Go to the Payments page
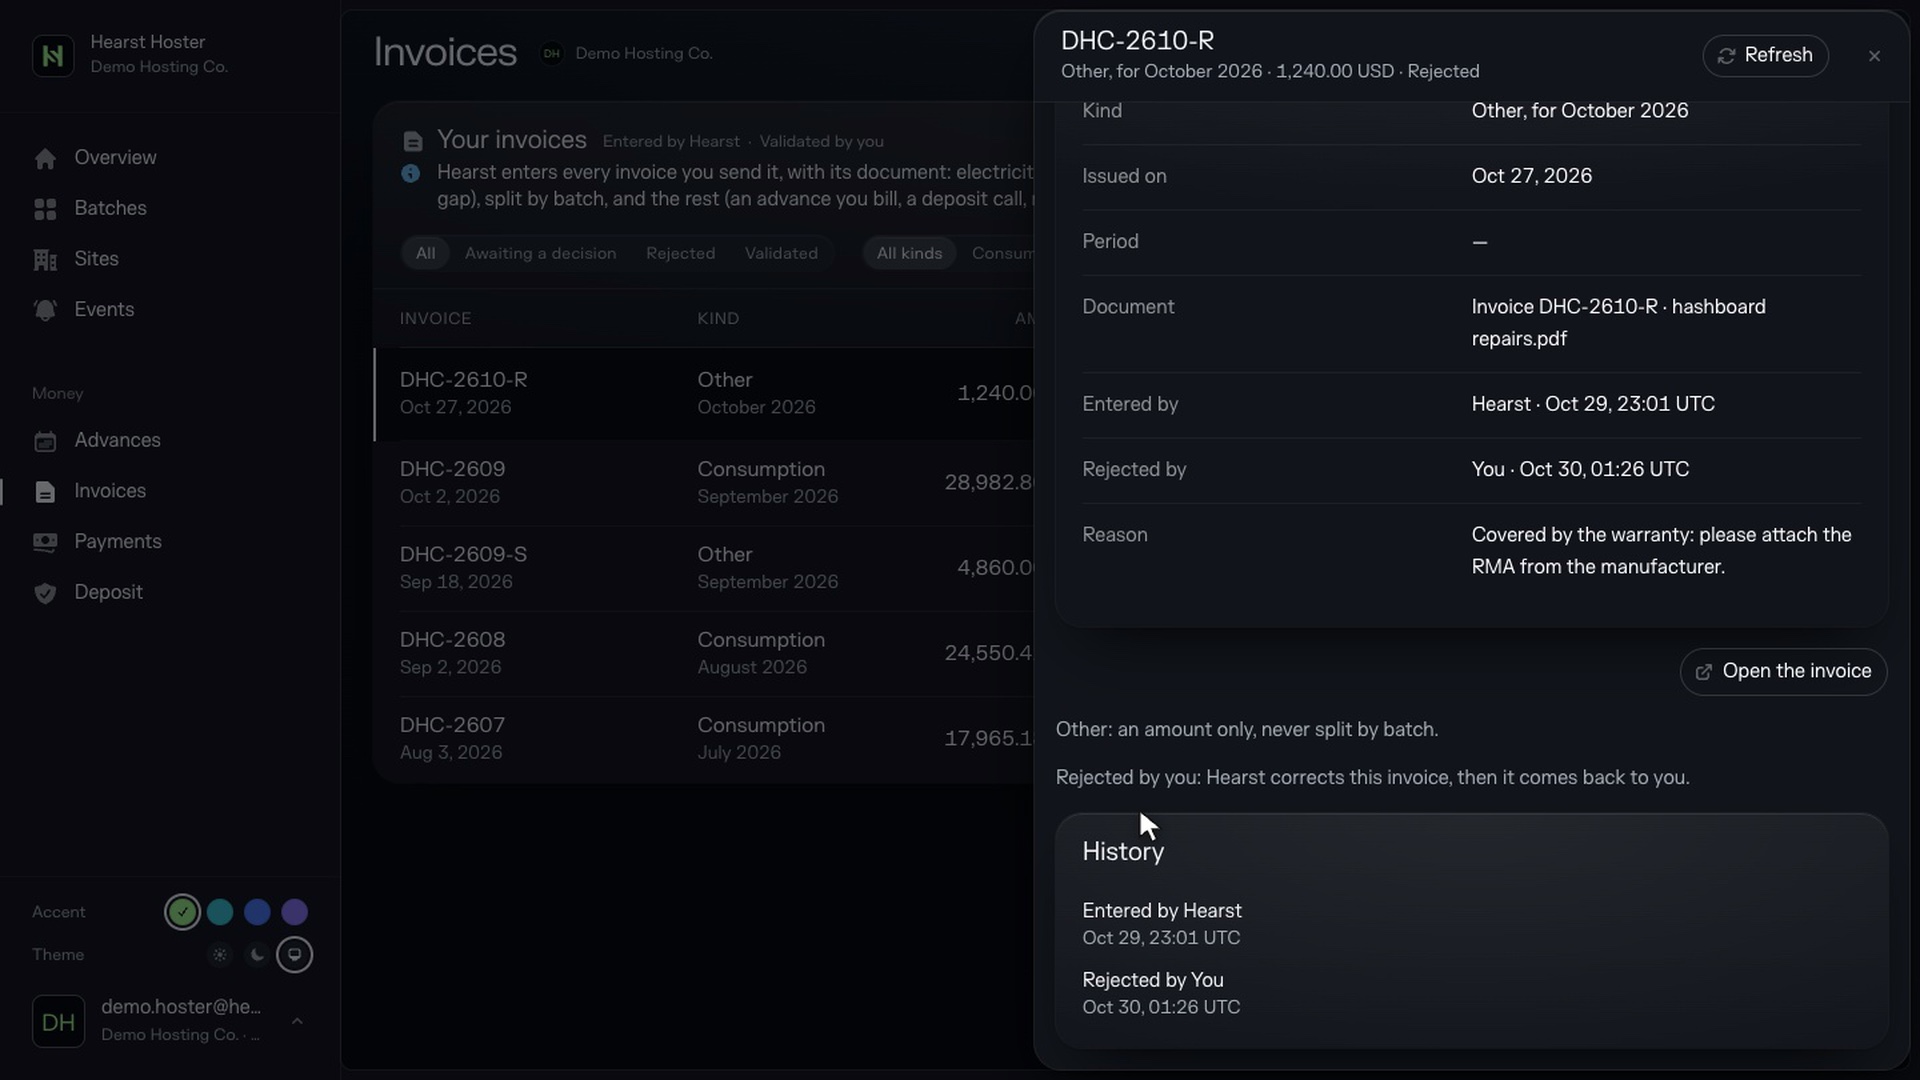 click(117, 541)
